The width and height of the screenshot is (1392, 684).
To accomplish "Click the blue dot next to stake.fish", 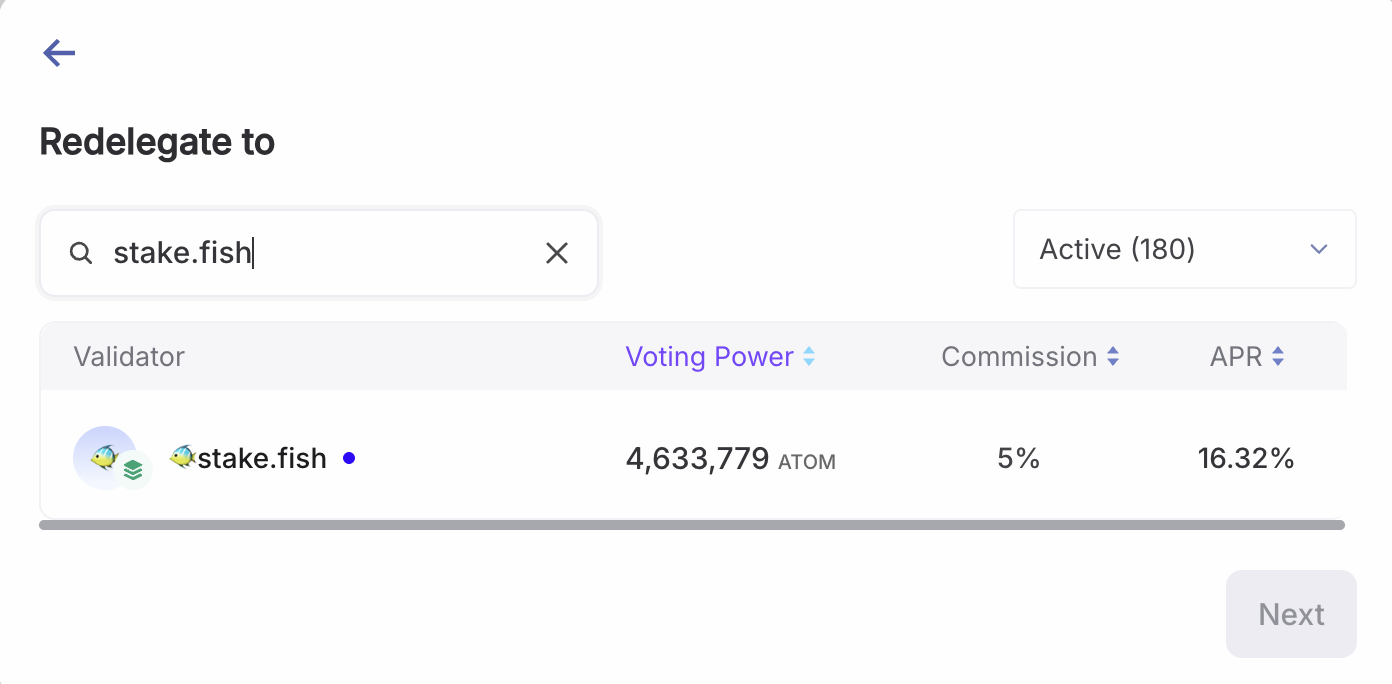I will click(349, 458).
